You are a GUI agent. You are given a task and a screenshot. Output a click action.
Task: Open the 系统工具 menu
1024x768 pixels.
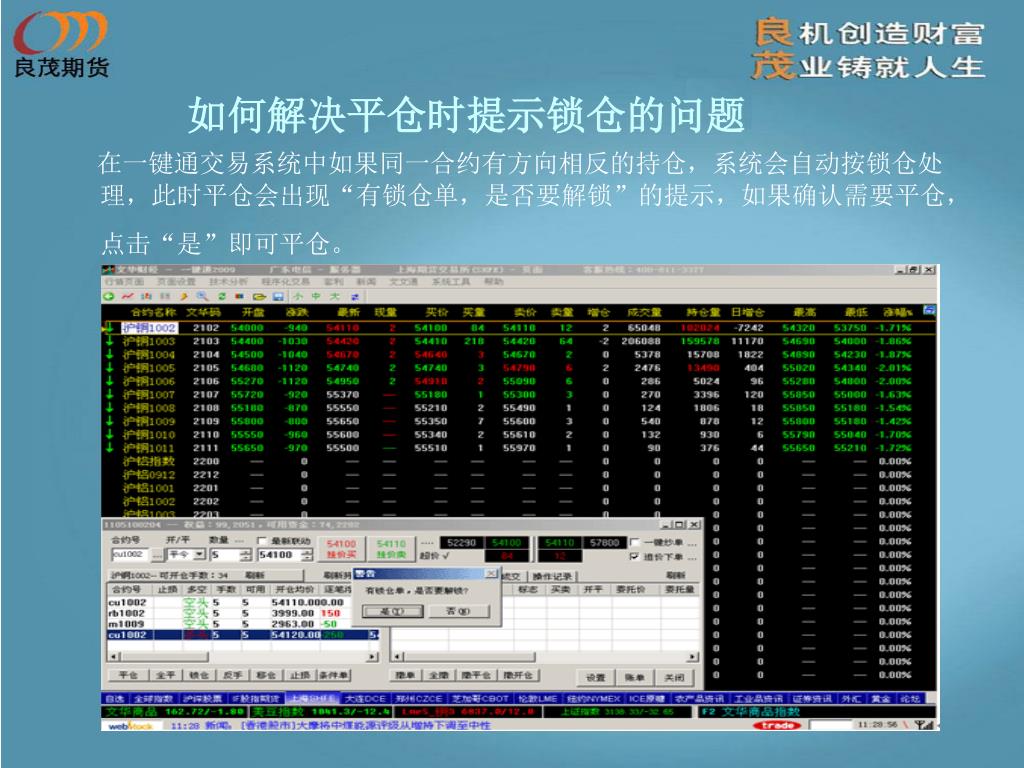tap(451, 281)
